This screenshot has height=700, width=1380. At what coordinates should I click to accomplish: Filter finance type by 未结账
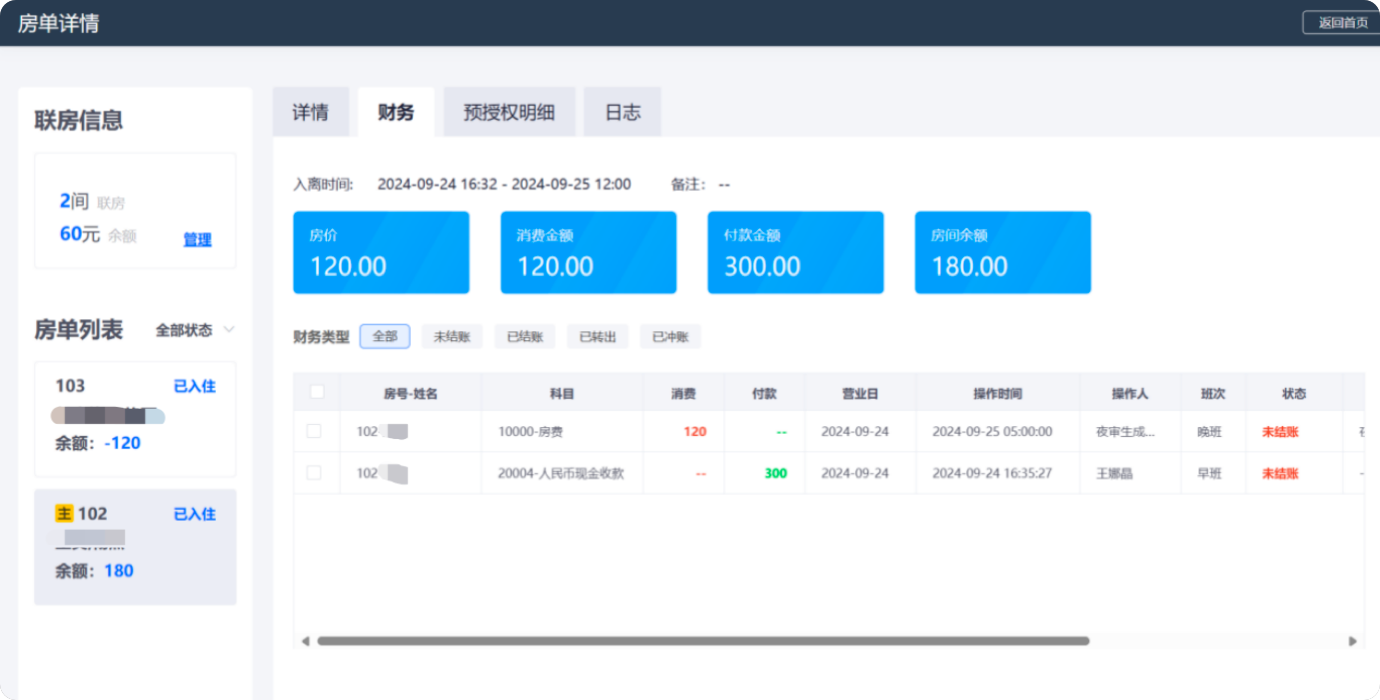452,337
